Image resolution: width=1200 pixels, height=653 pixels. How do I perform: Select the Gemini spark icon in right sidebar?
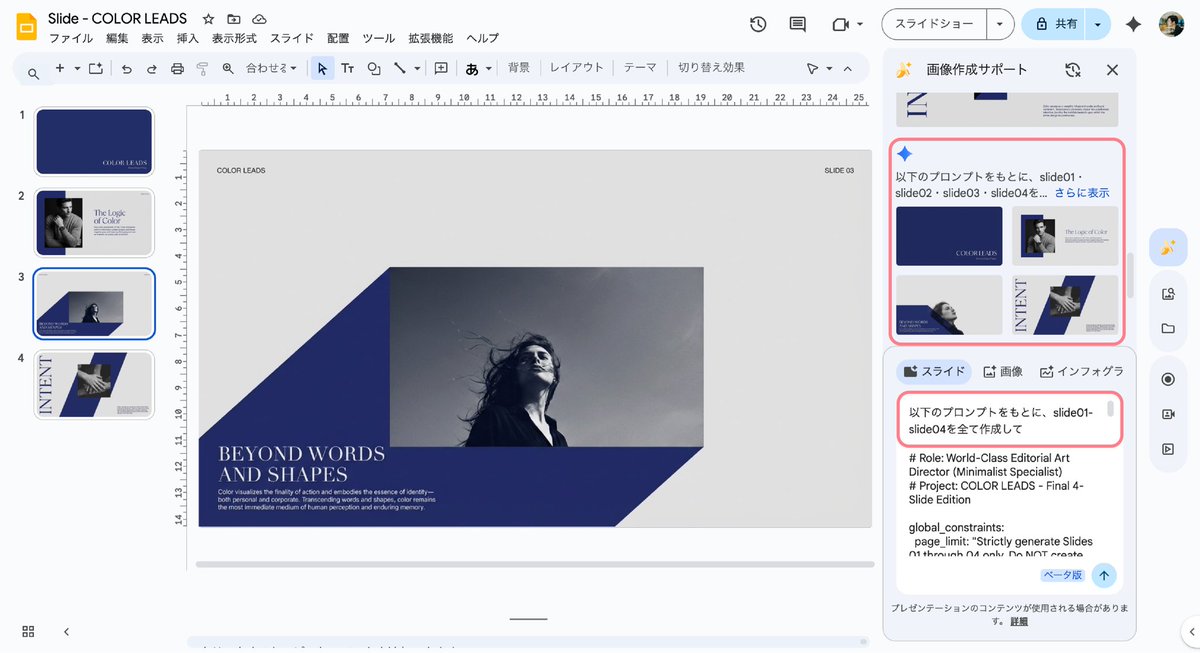coord(1168,247)
